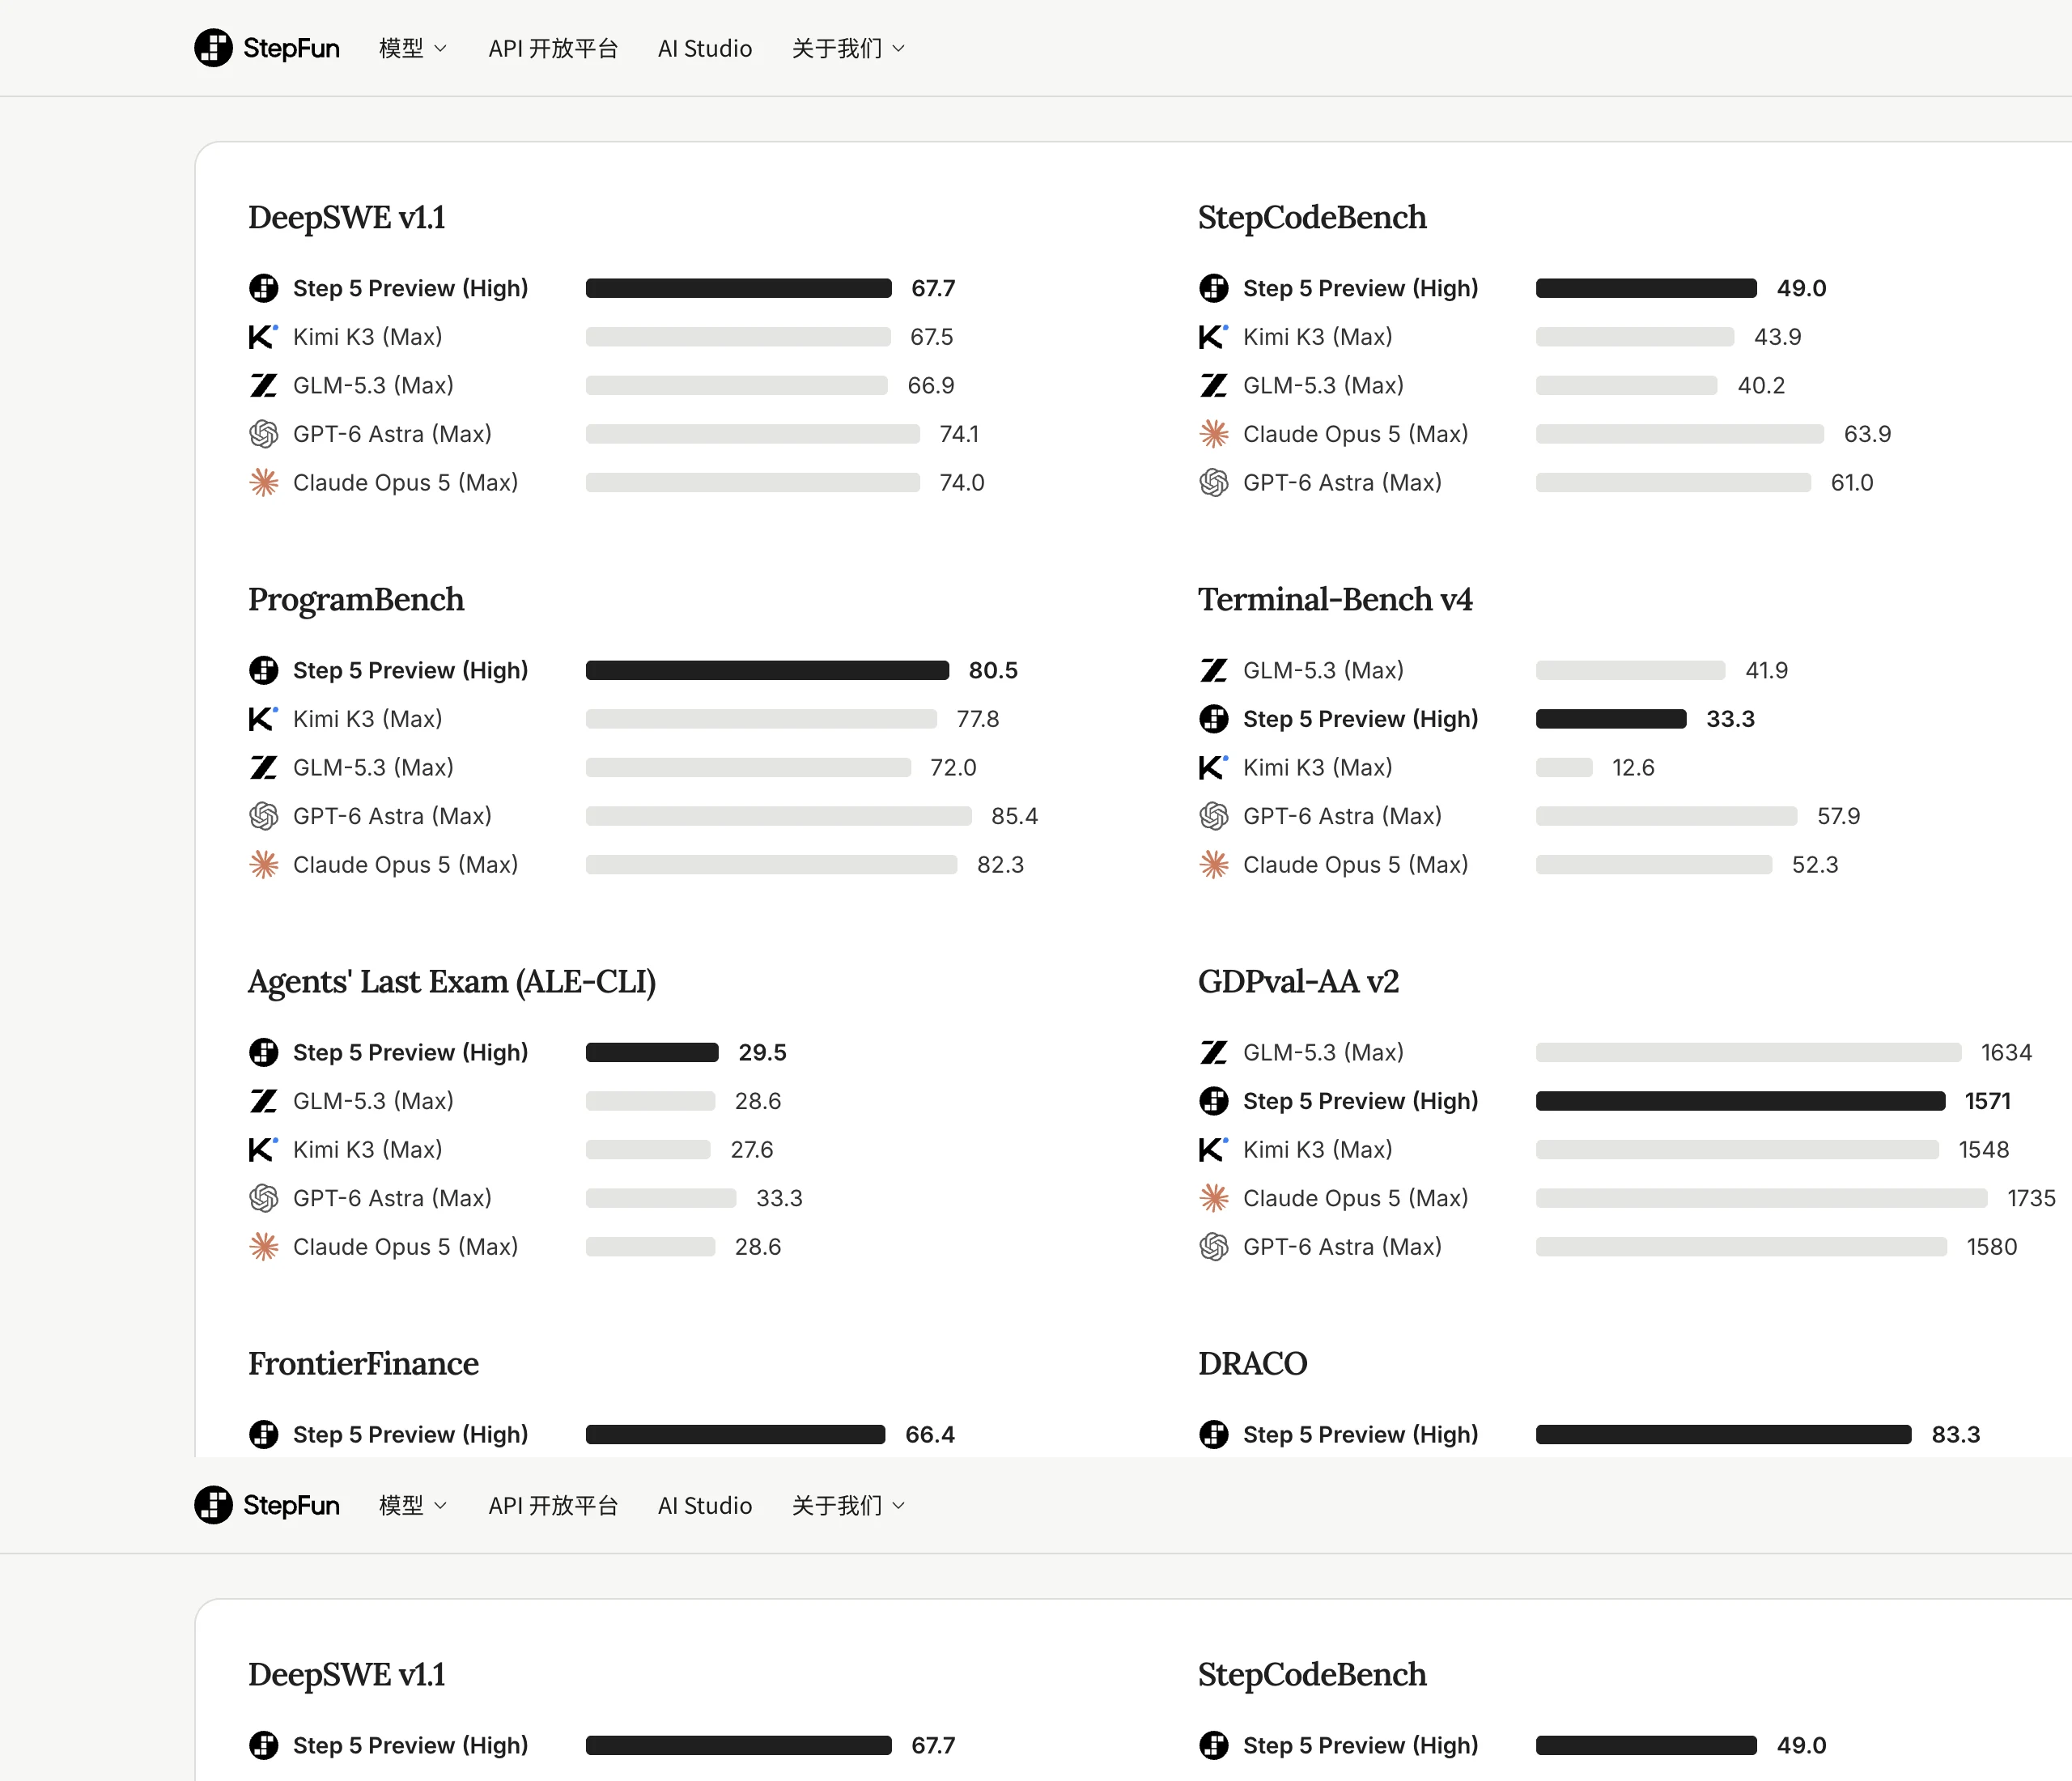Expand the 模型 dropdown in the top header

click(413, 48)
